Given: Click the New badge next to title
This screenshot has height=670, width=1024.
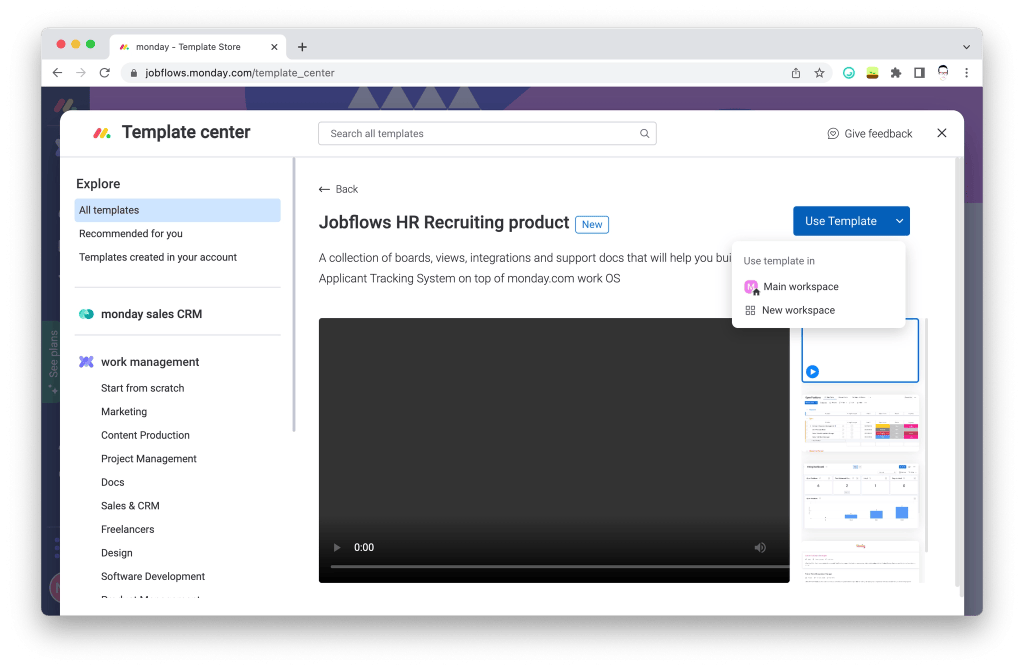Looking at the screenshot, I should click(x=592, y=224).
